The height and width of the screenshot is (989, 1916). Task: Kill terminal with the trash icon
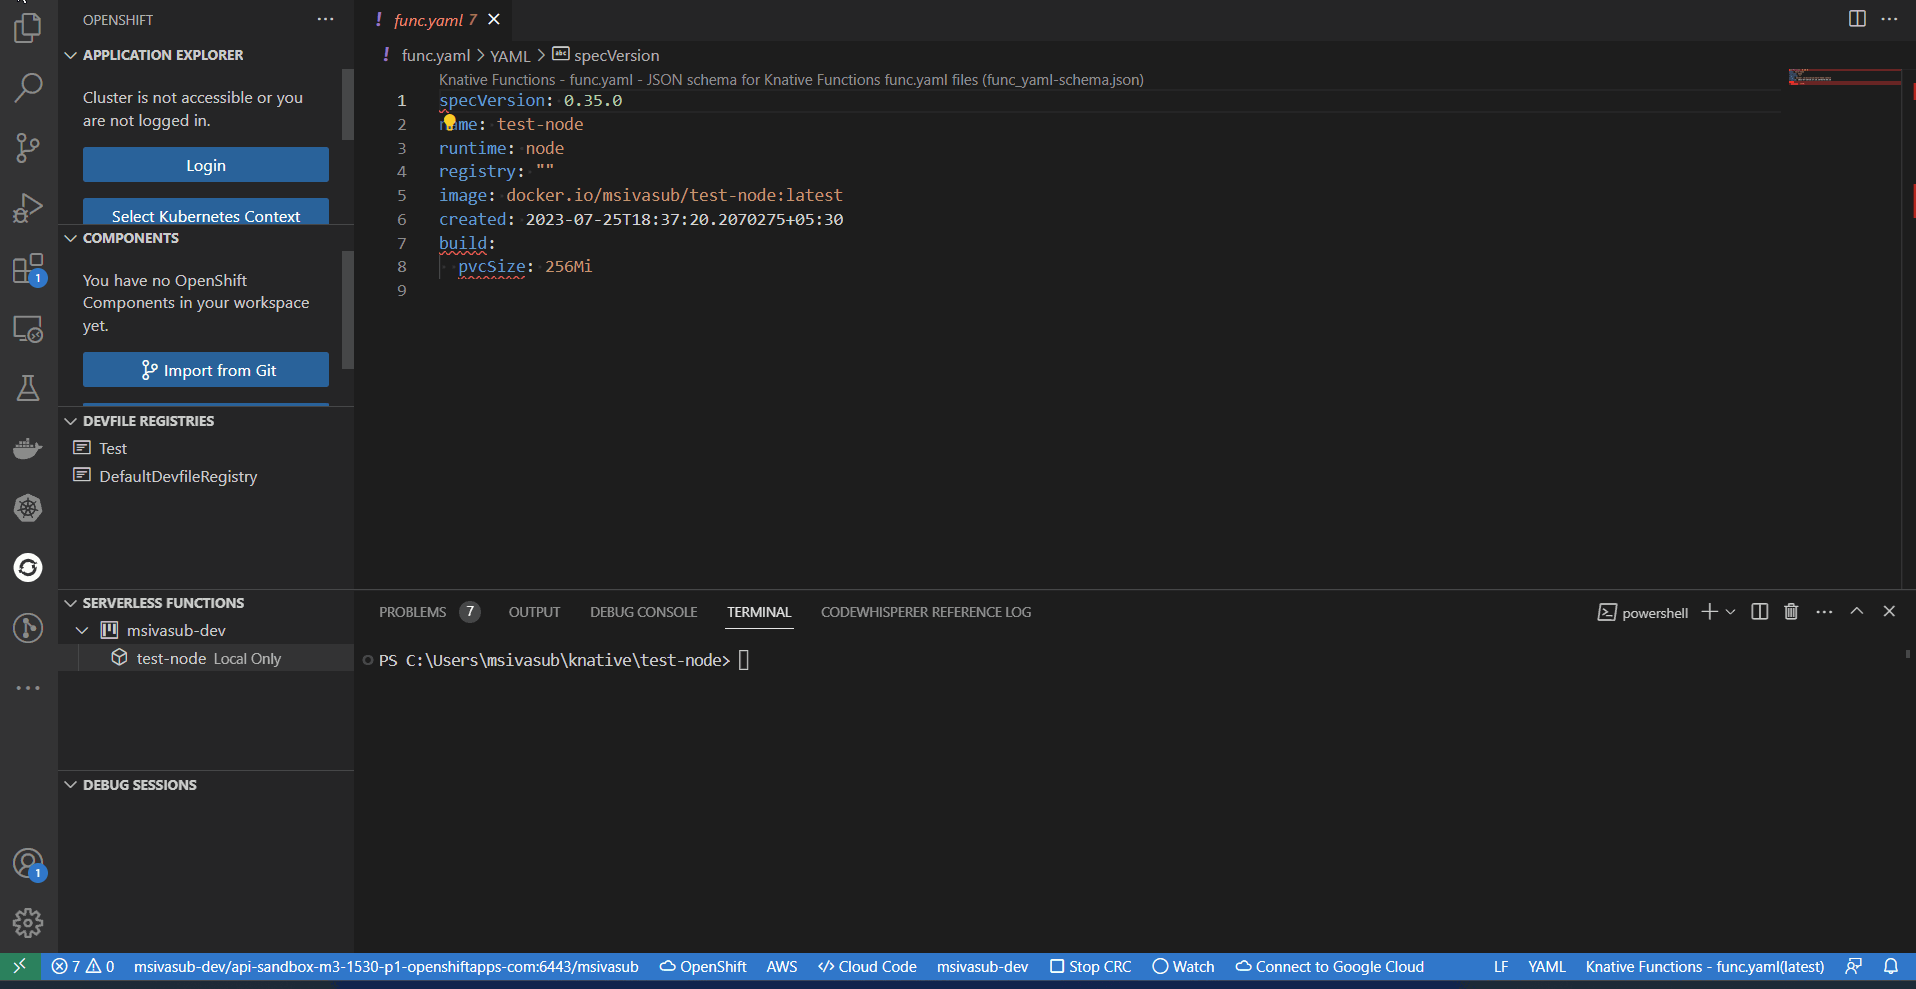pos(1791,612)
